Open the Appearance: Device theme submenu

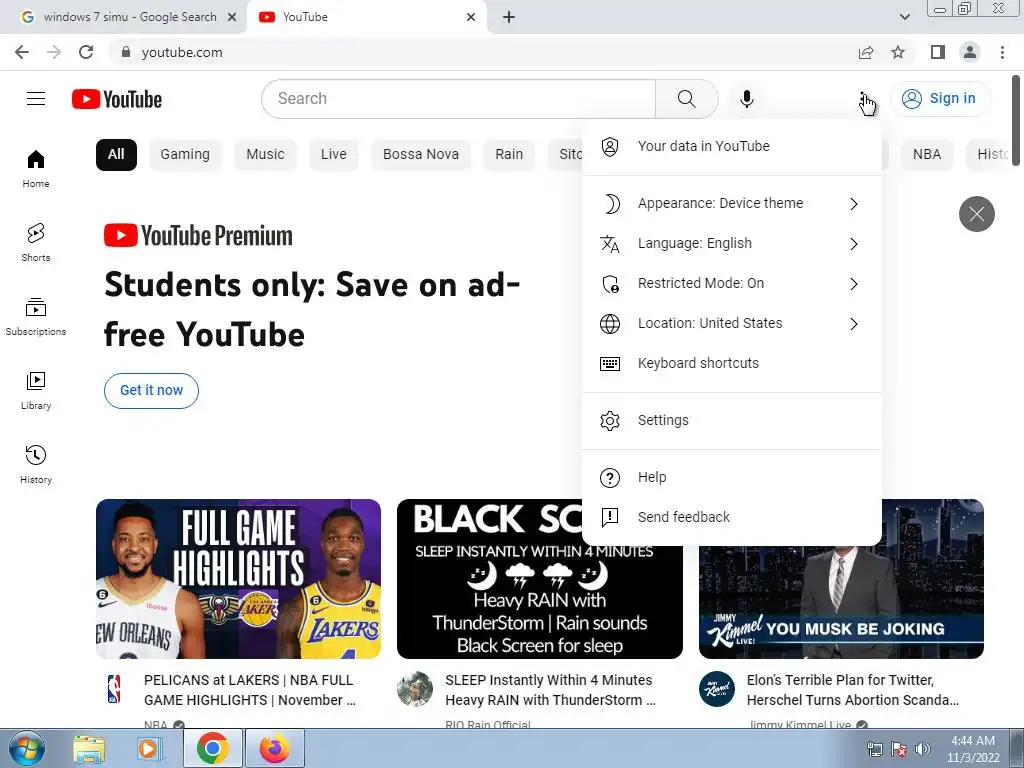(x=731, y=203)
